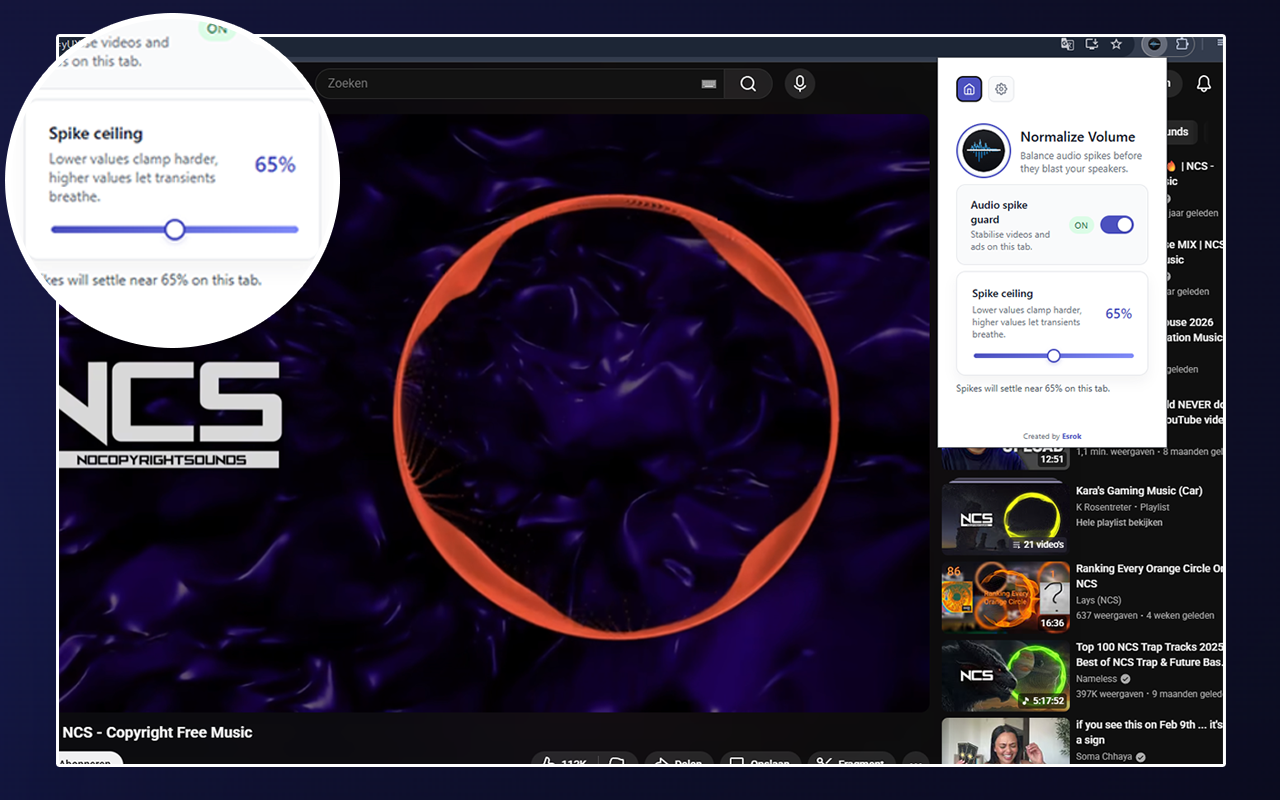Open YouTube notifications via the bell icon
1280x800 pixels.
1203,83
